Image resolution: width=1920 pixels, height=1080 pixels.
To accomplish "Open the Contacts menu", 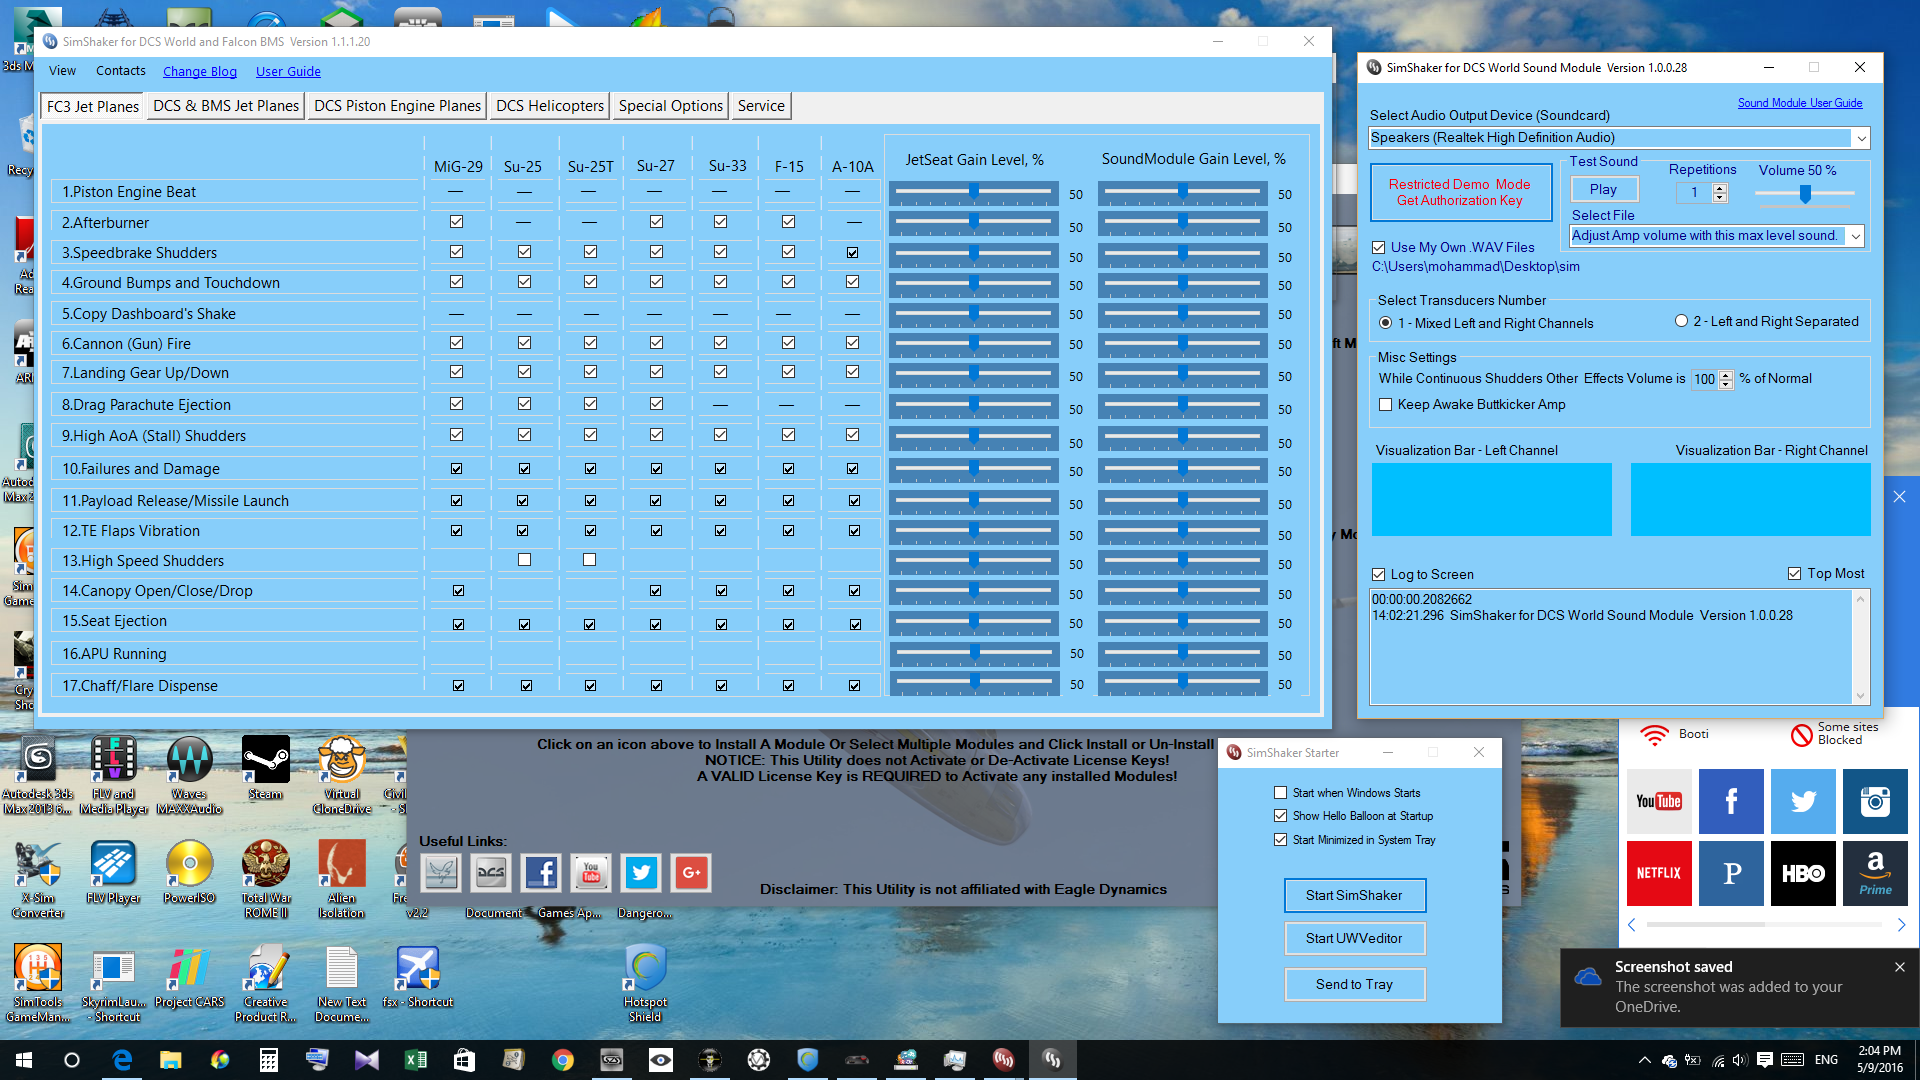I will 121,71.
